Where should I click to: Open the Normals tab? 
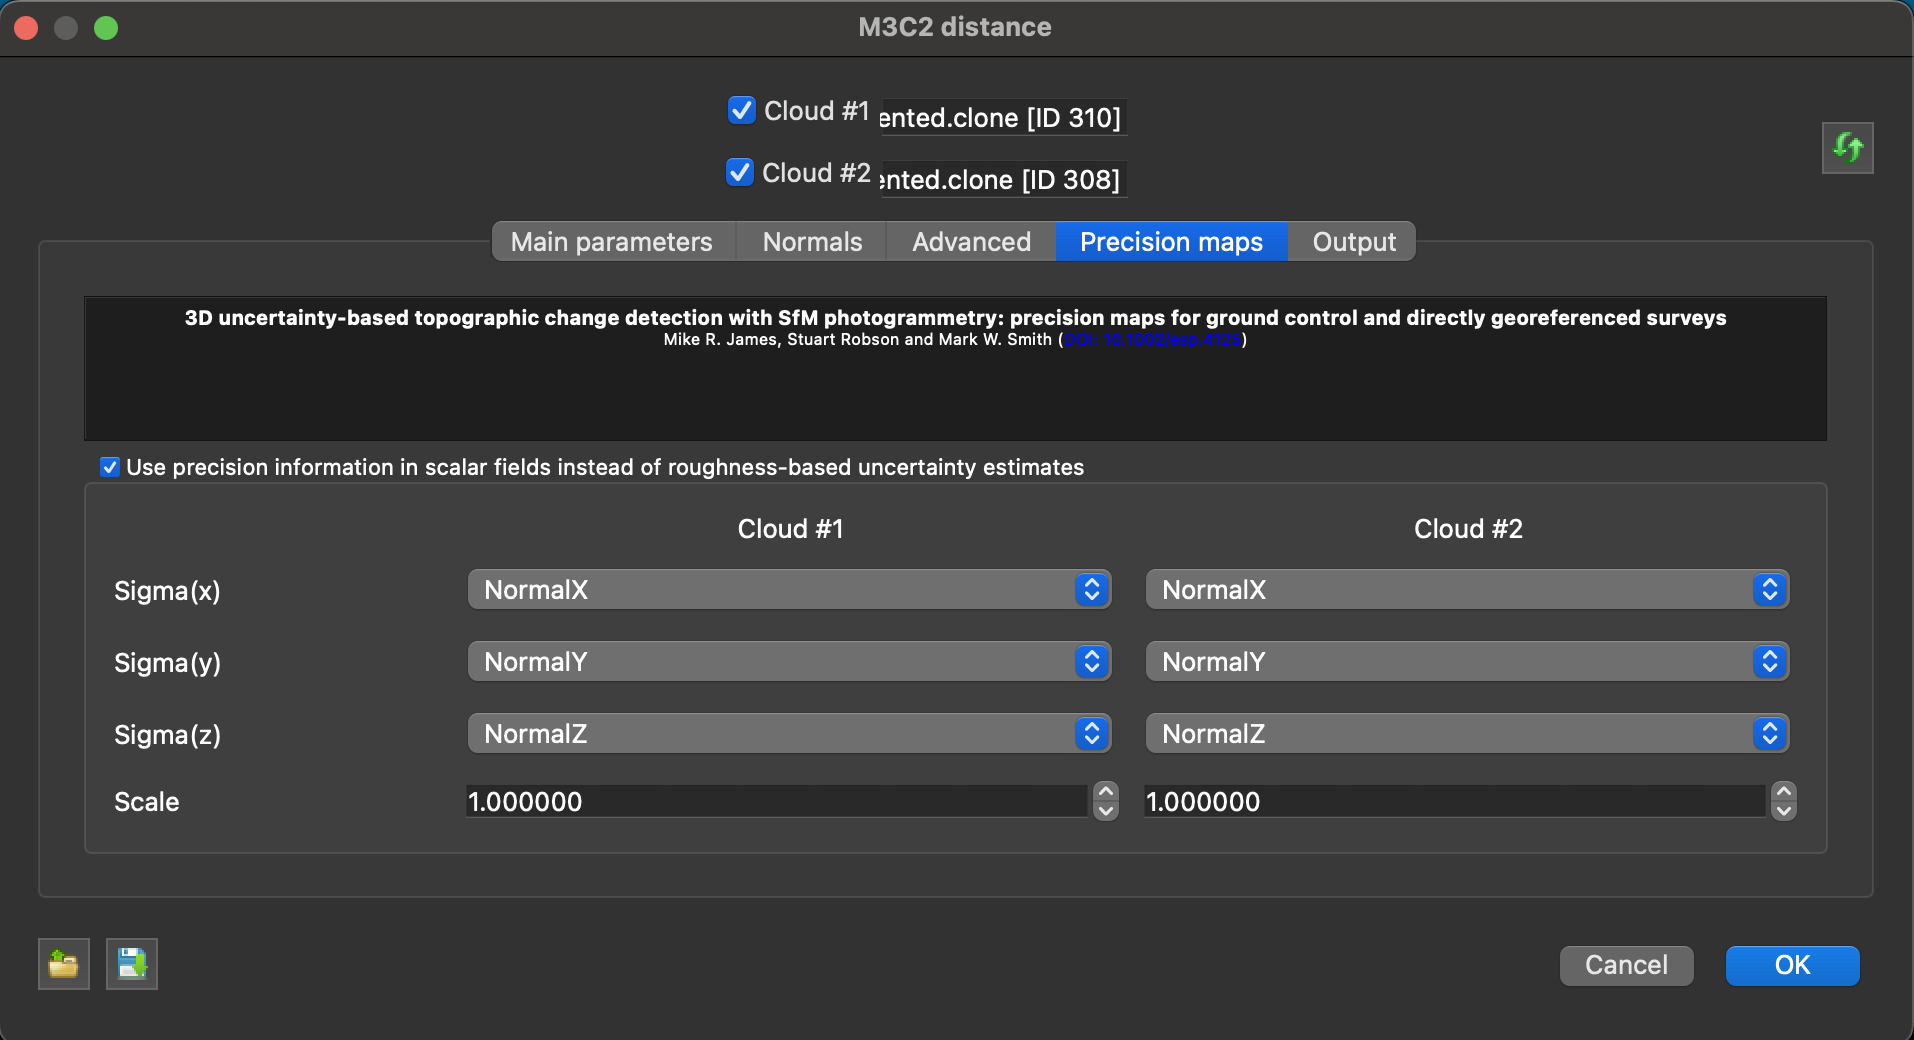click(x=812, y=242)
